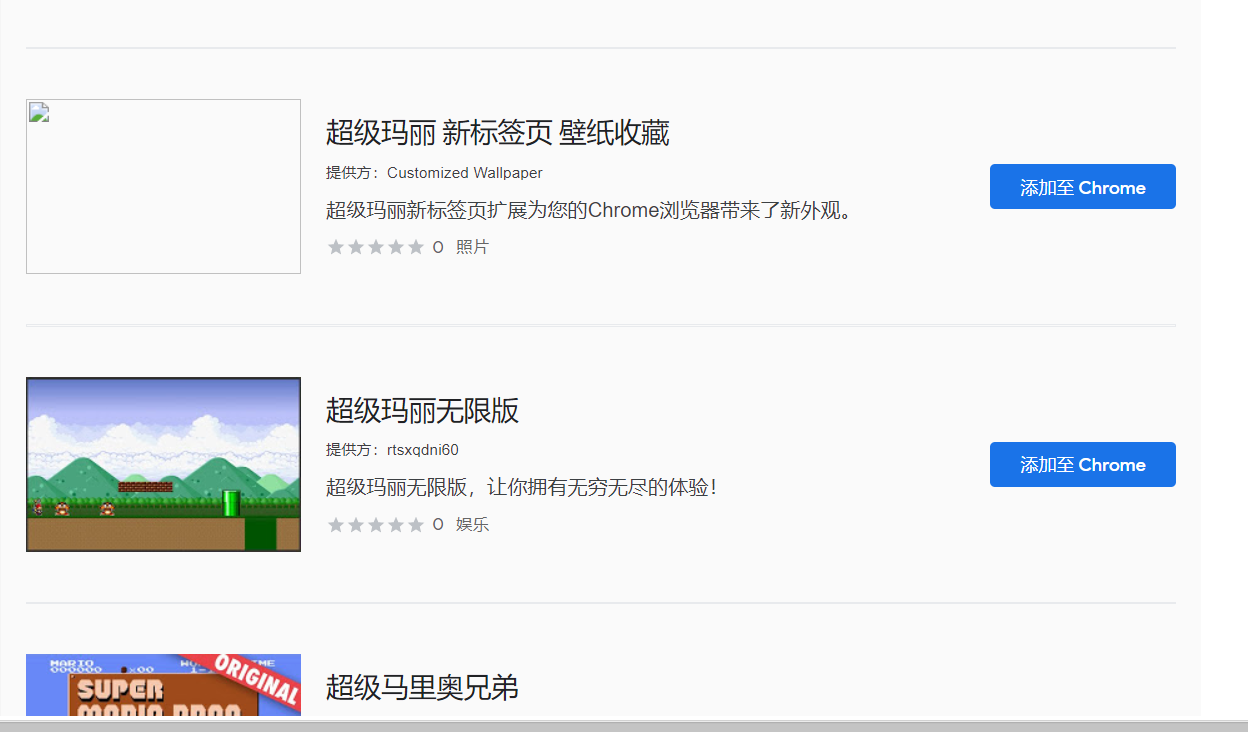
Task: Add 超级玛丽 新标签页 壁纸收藏 to Chrome
Action: point(1082,187)
